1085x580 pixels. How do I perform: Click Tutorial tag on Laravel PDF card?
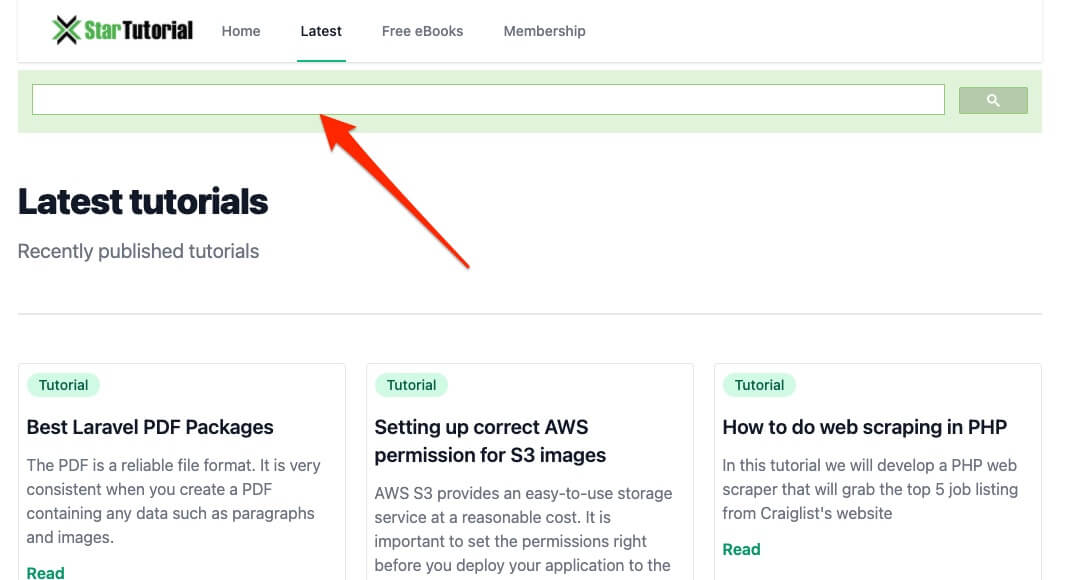tap(63, 386)
